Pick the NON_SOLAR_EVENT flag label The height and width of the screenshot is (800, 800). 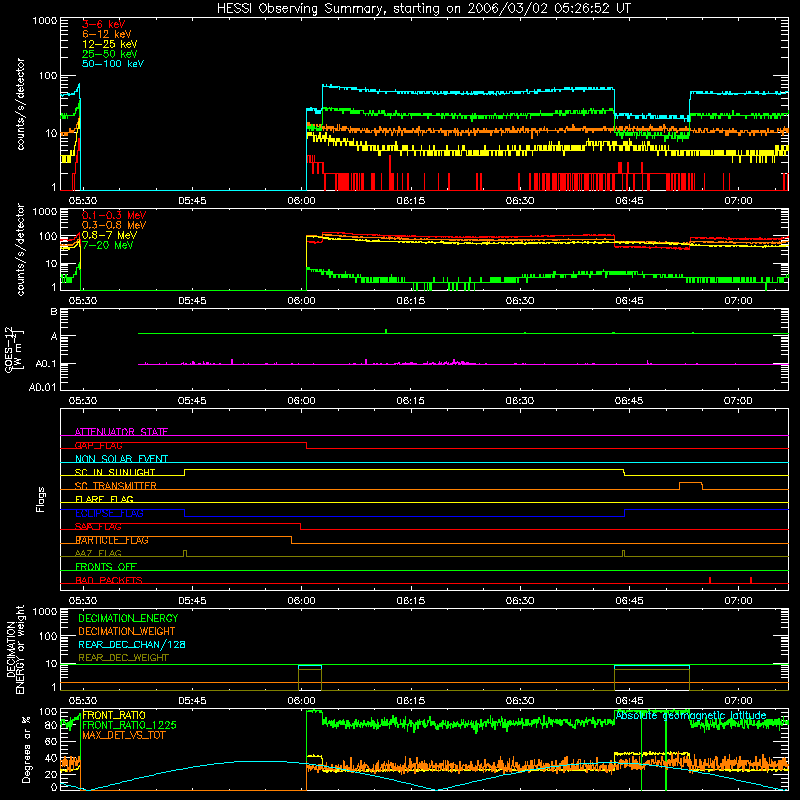[121, 459]
